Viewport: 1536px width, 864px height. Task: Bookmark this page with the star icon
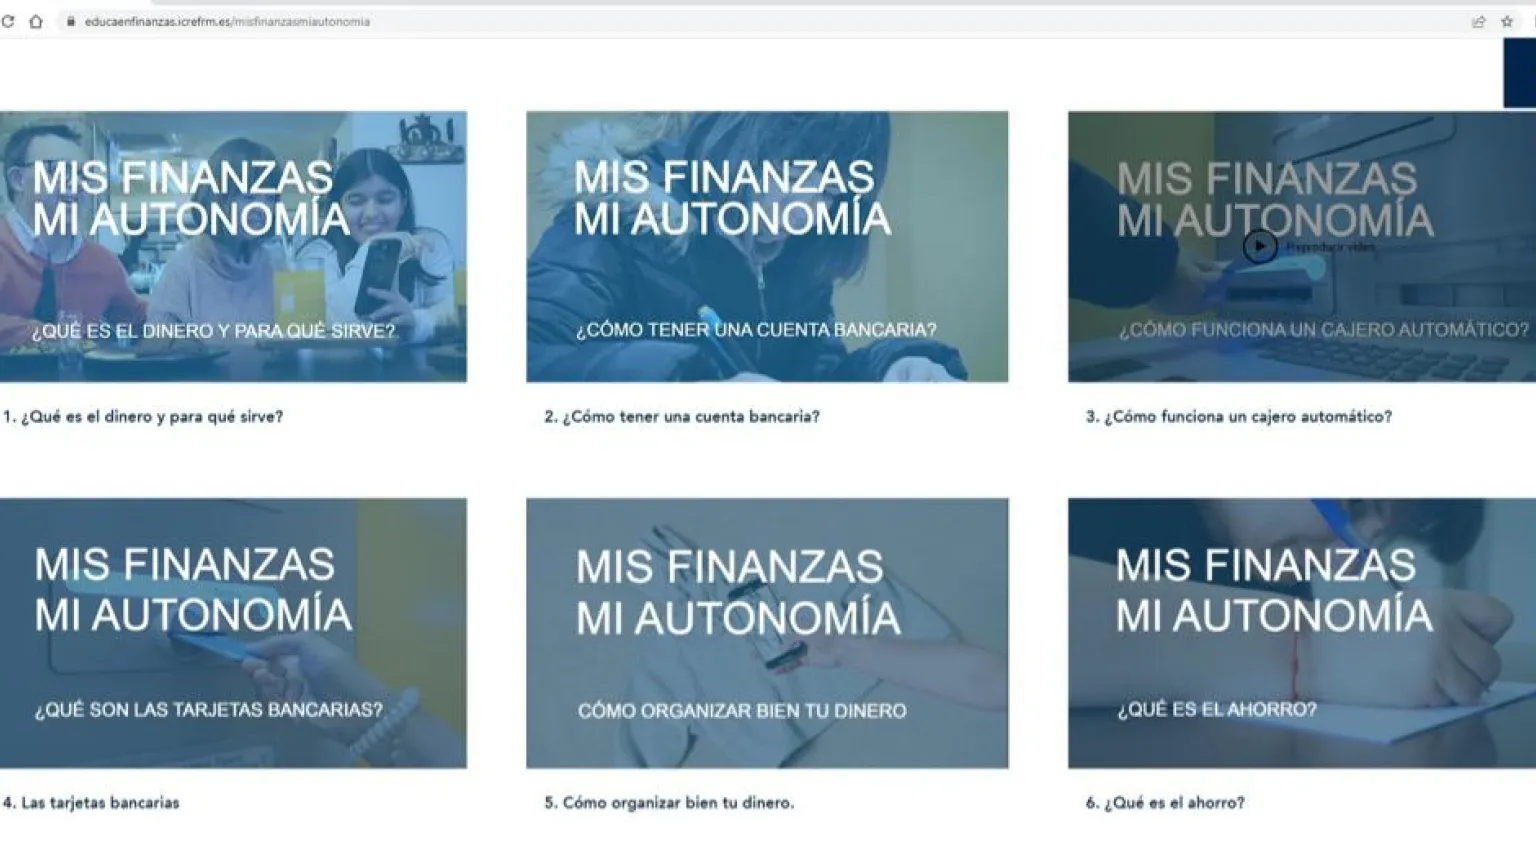pyautogui.click(x=1507, y=21)
